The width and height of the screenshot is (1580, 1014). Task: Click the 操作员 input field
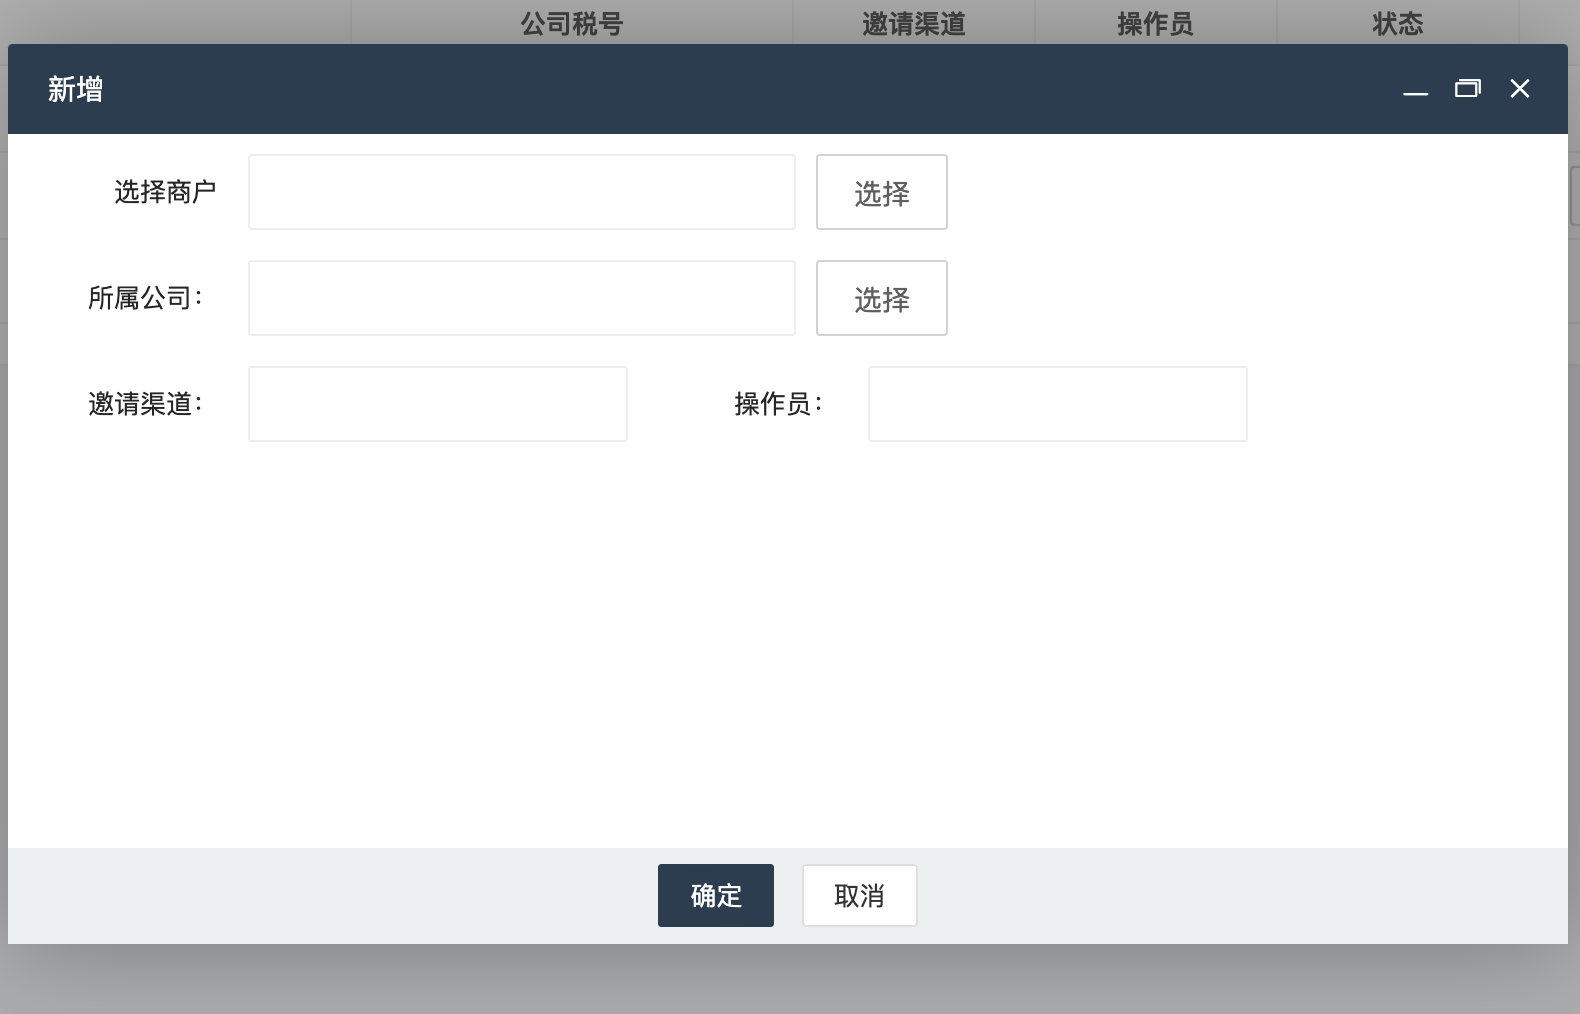(x=1058, y=404)
